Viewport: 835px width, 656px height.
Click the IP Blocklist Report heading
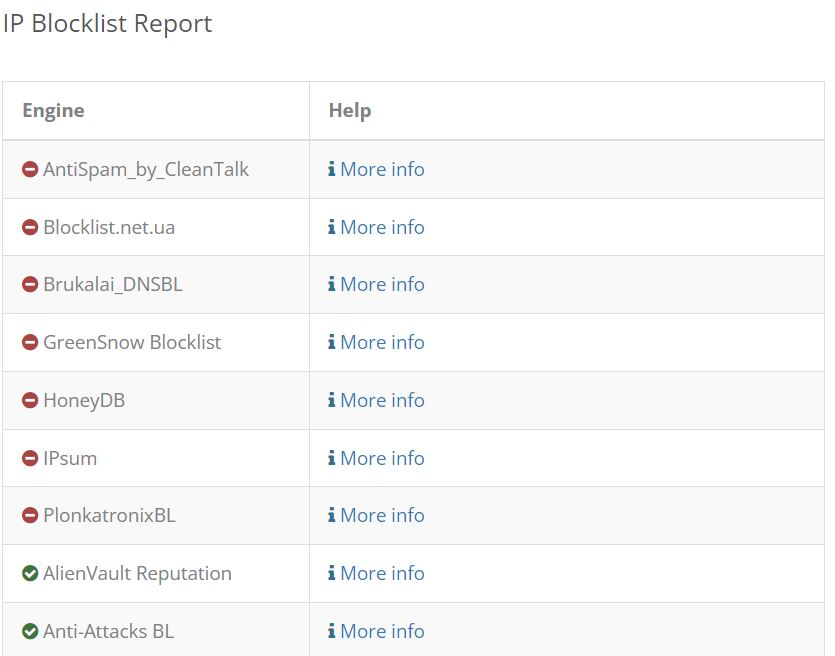pos(107,24)
